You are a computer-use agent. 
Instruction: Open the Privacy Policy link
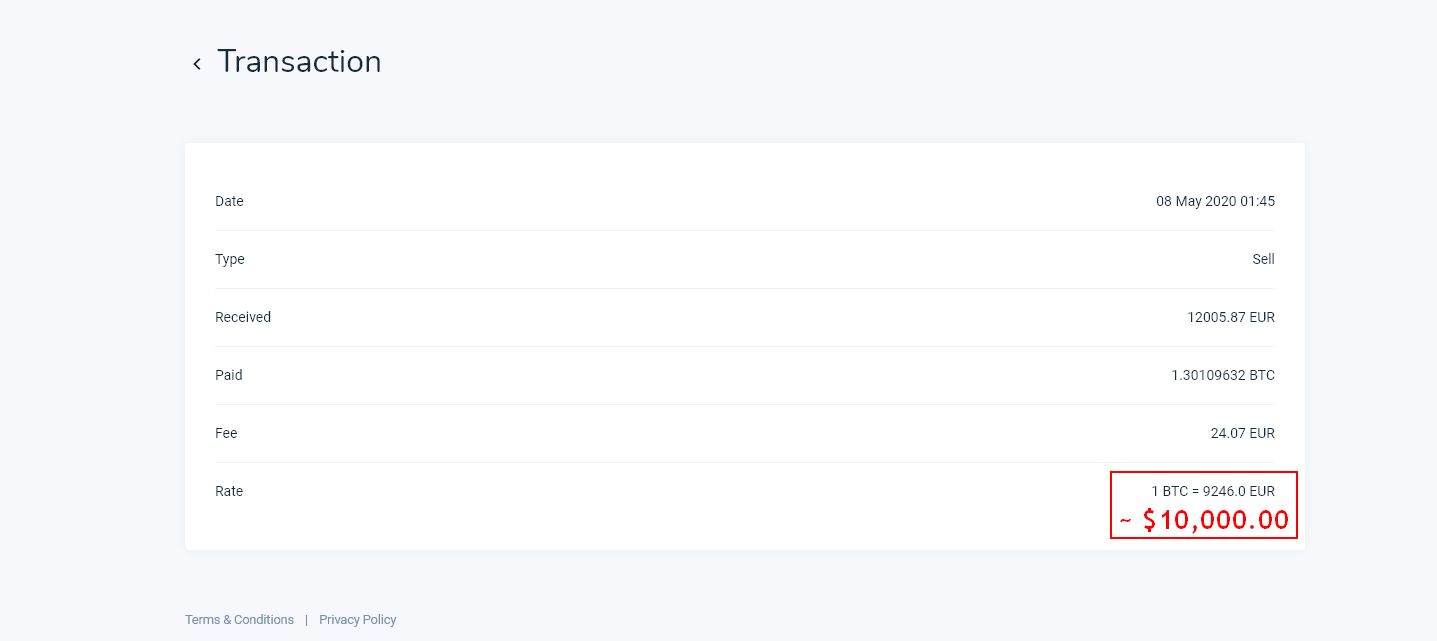(357, 620)
